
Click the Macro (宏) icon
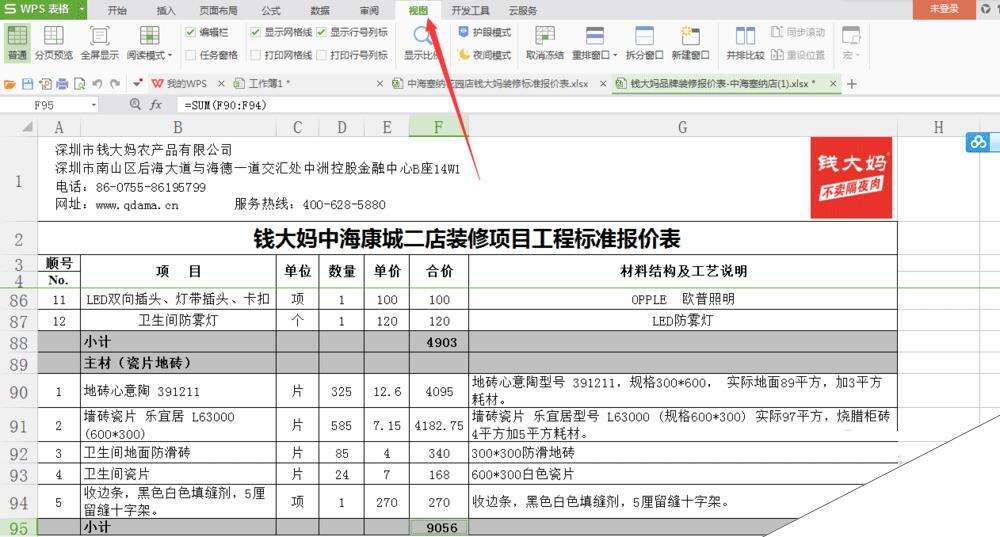pos(851,36)
